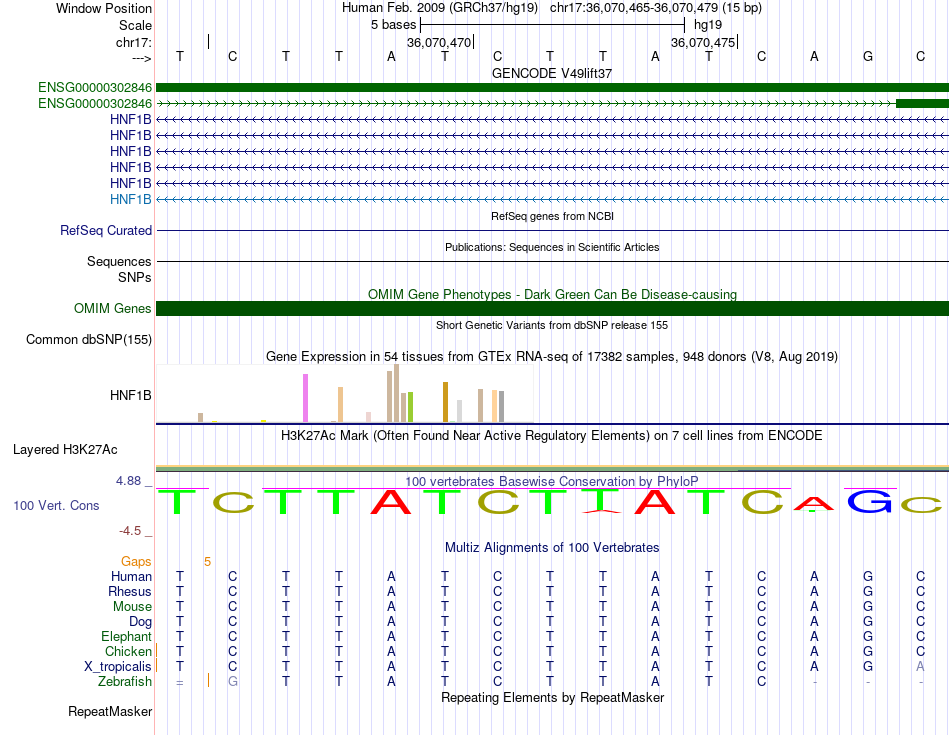Click the grey bar in GTEx chart
This screenshot has height=735, width=950.
(502, 407)
